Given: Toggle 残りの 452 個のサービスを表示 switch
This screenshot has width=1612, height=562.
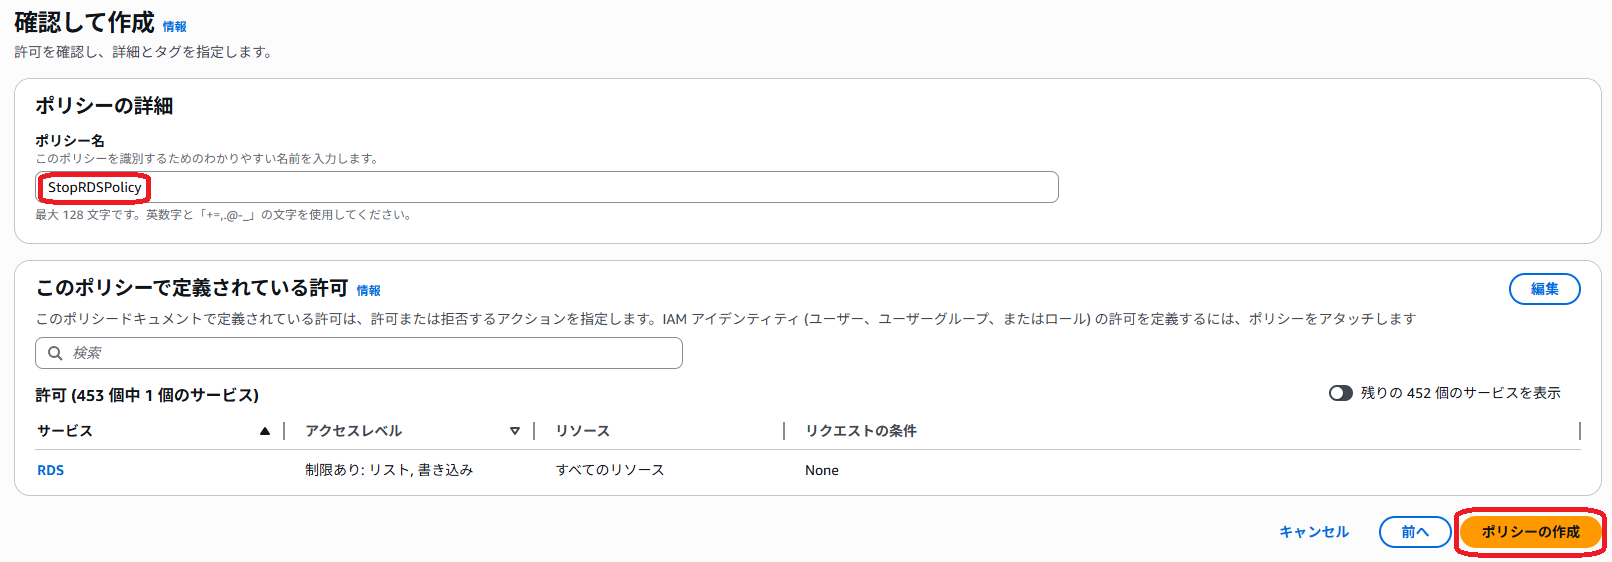Looking at the screenshot, I should (1341, 393).
